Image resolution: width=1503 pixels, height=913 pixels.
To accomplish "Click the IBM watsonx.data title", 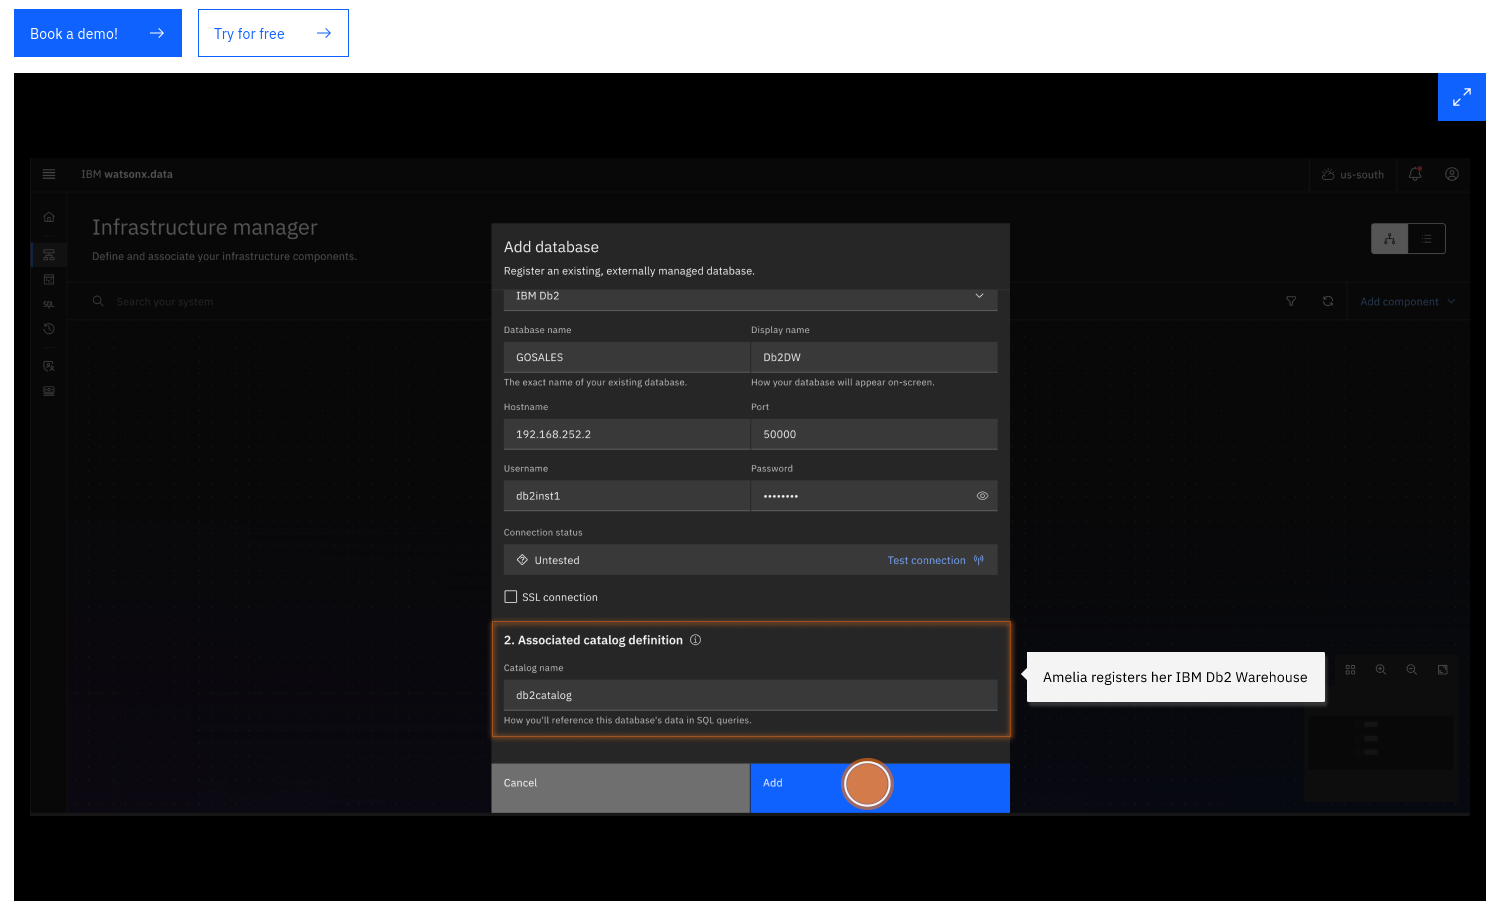I will coord(127,174).
